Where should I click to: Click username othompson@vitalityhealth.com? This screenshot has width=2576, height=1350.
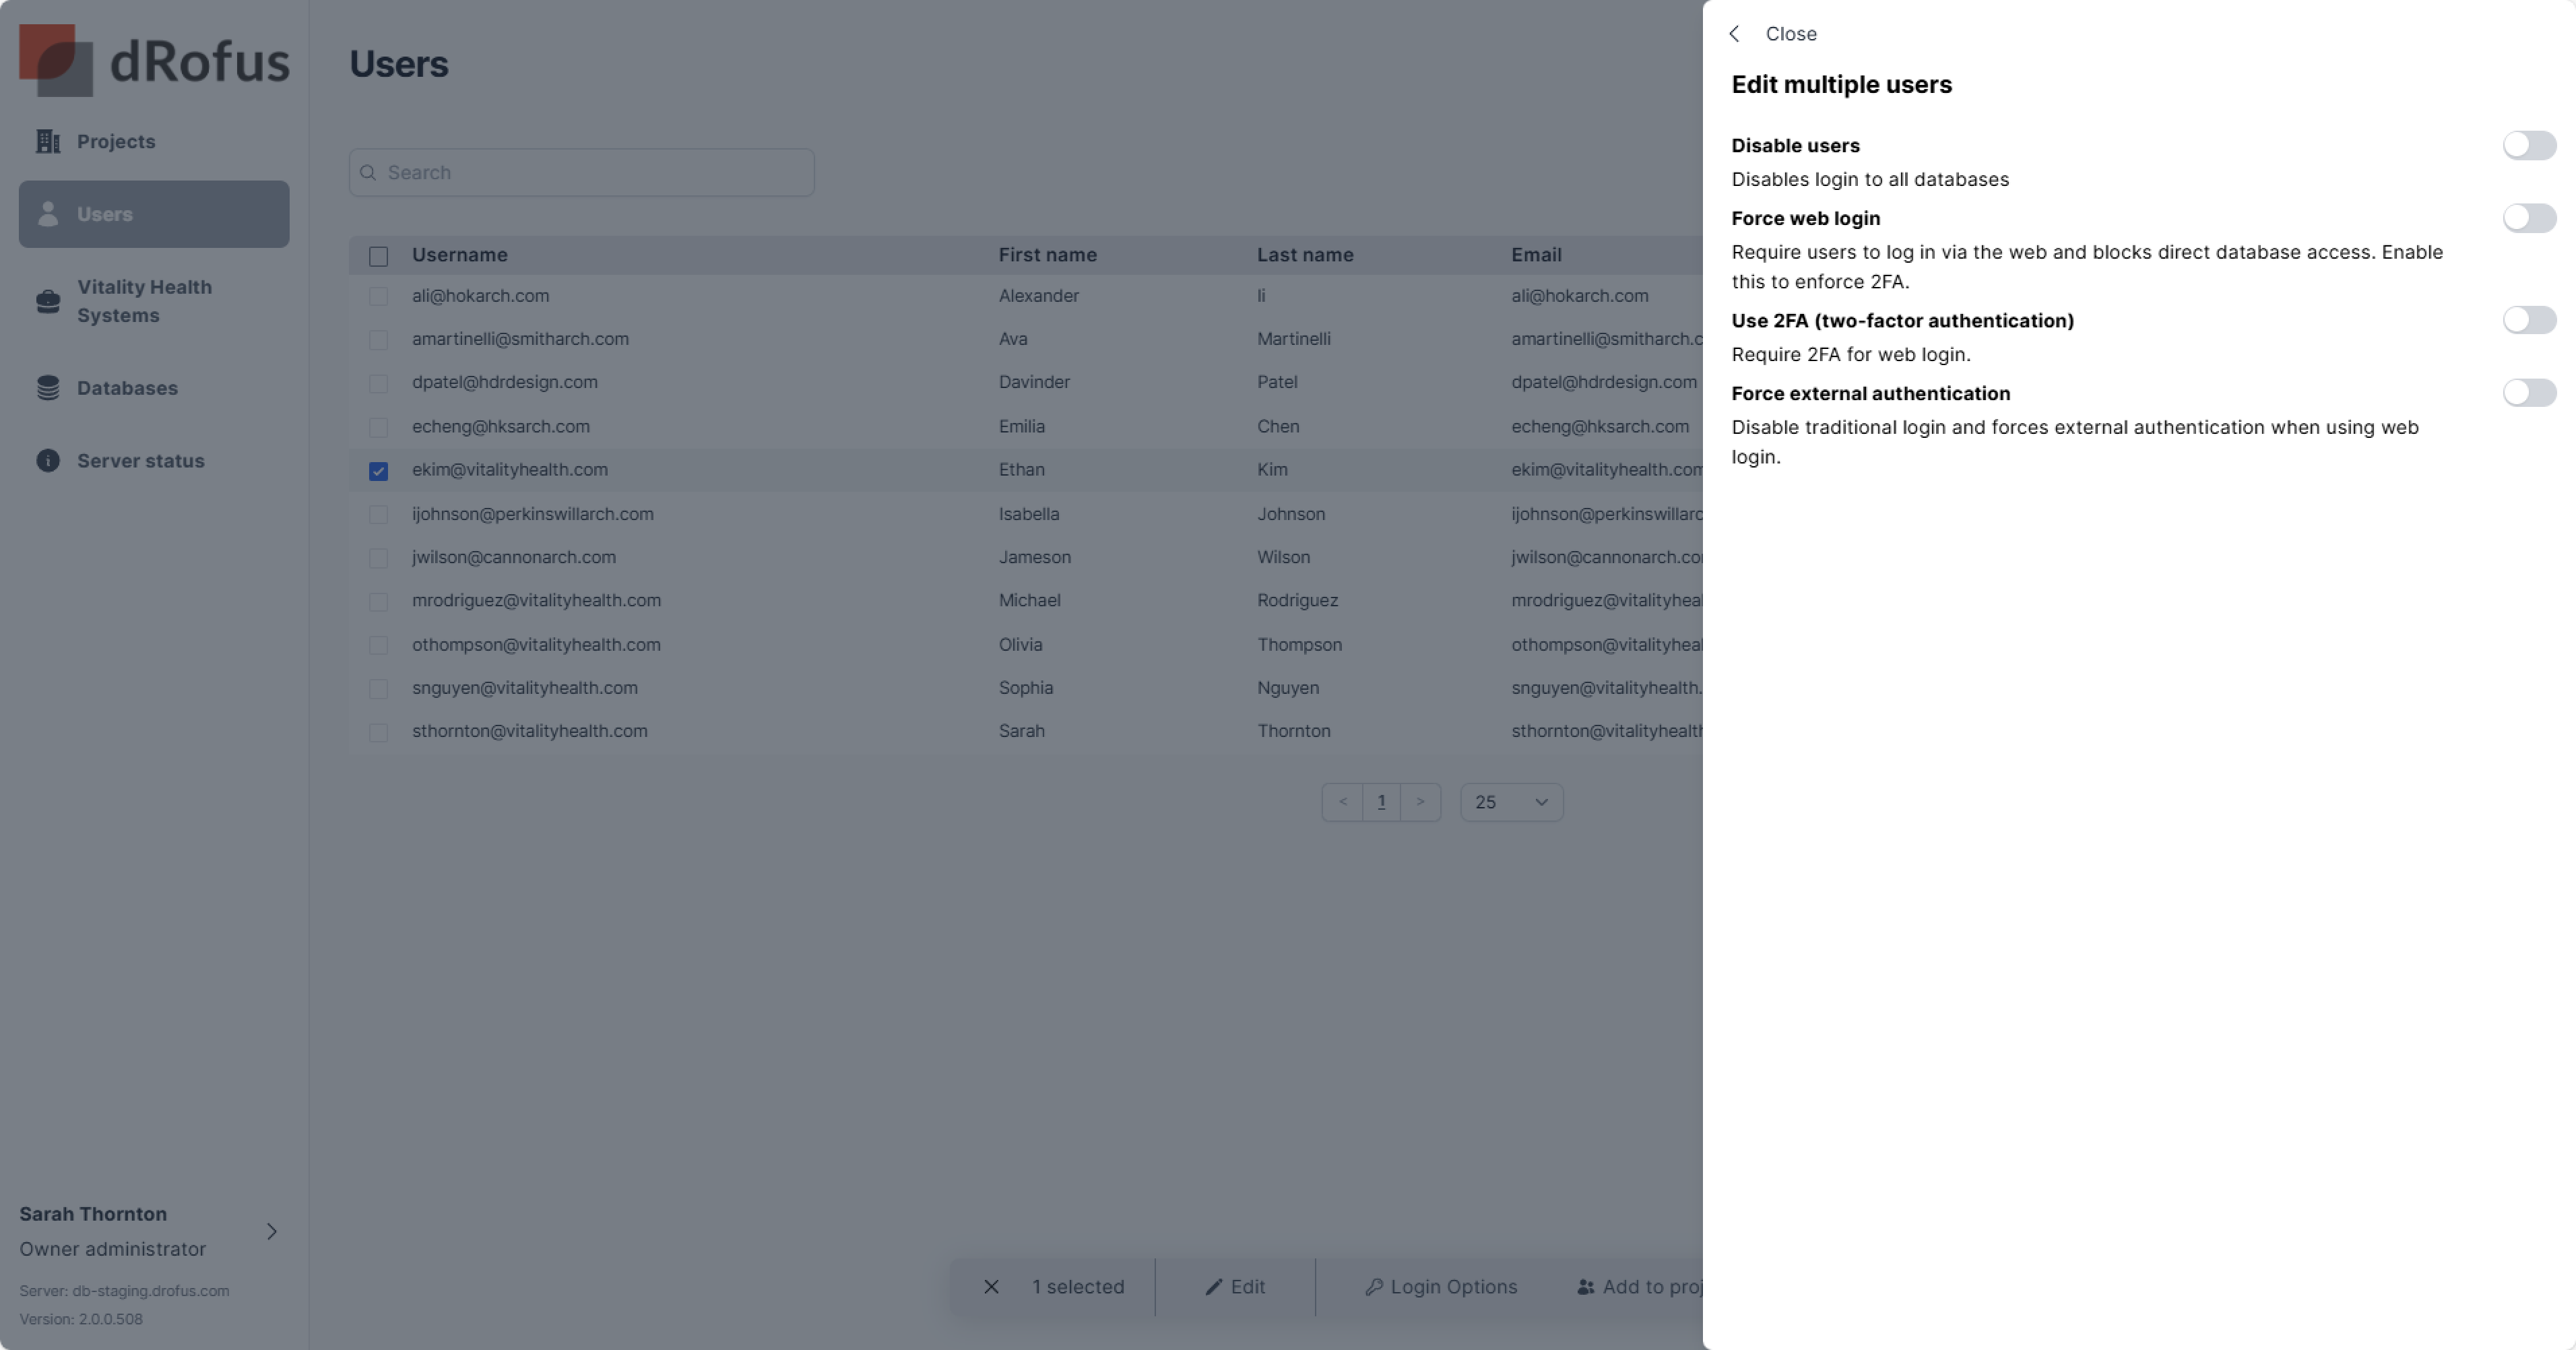click(536, 645)
